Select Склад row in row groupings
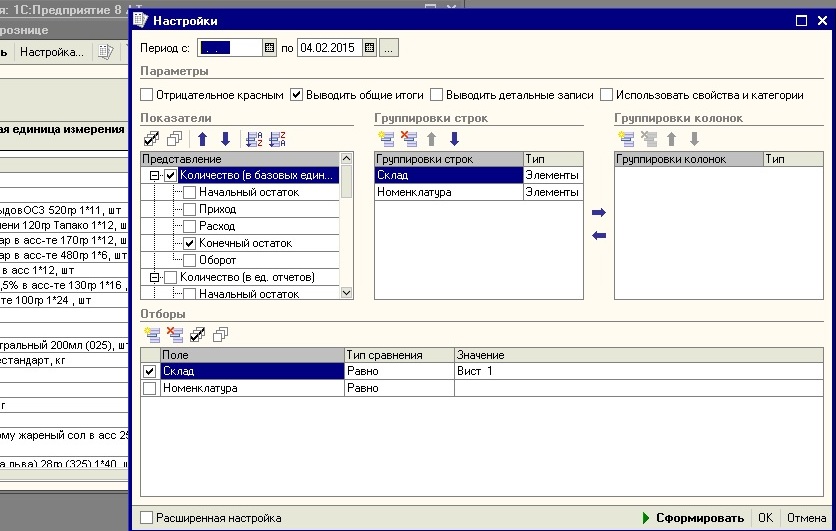 pos(448,175)
